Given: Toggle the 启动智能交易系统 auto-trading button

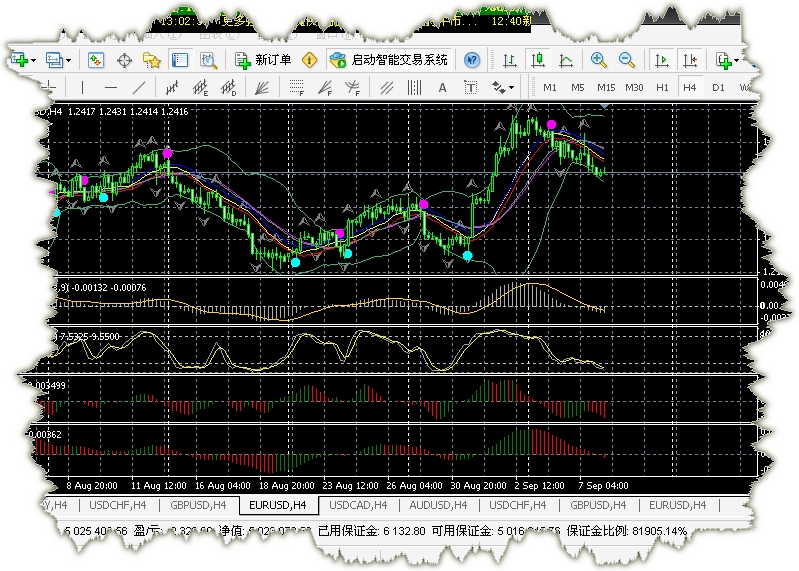Looking at the screenshot, I should point(389,60).
